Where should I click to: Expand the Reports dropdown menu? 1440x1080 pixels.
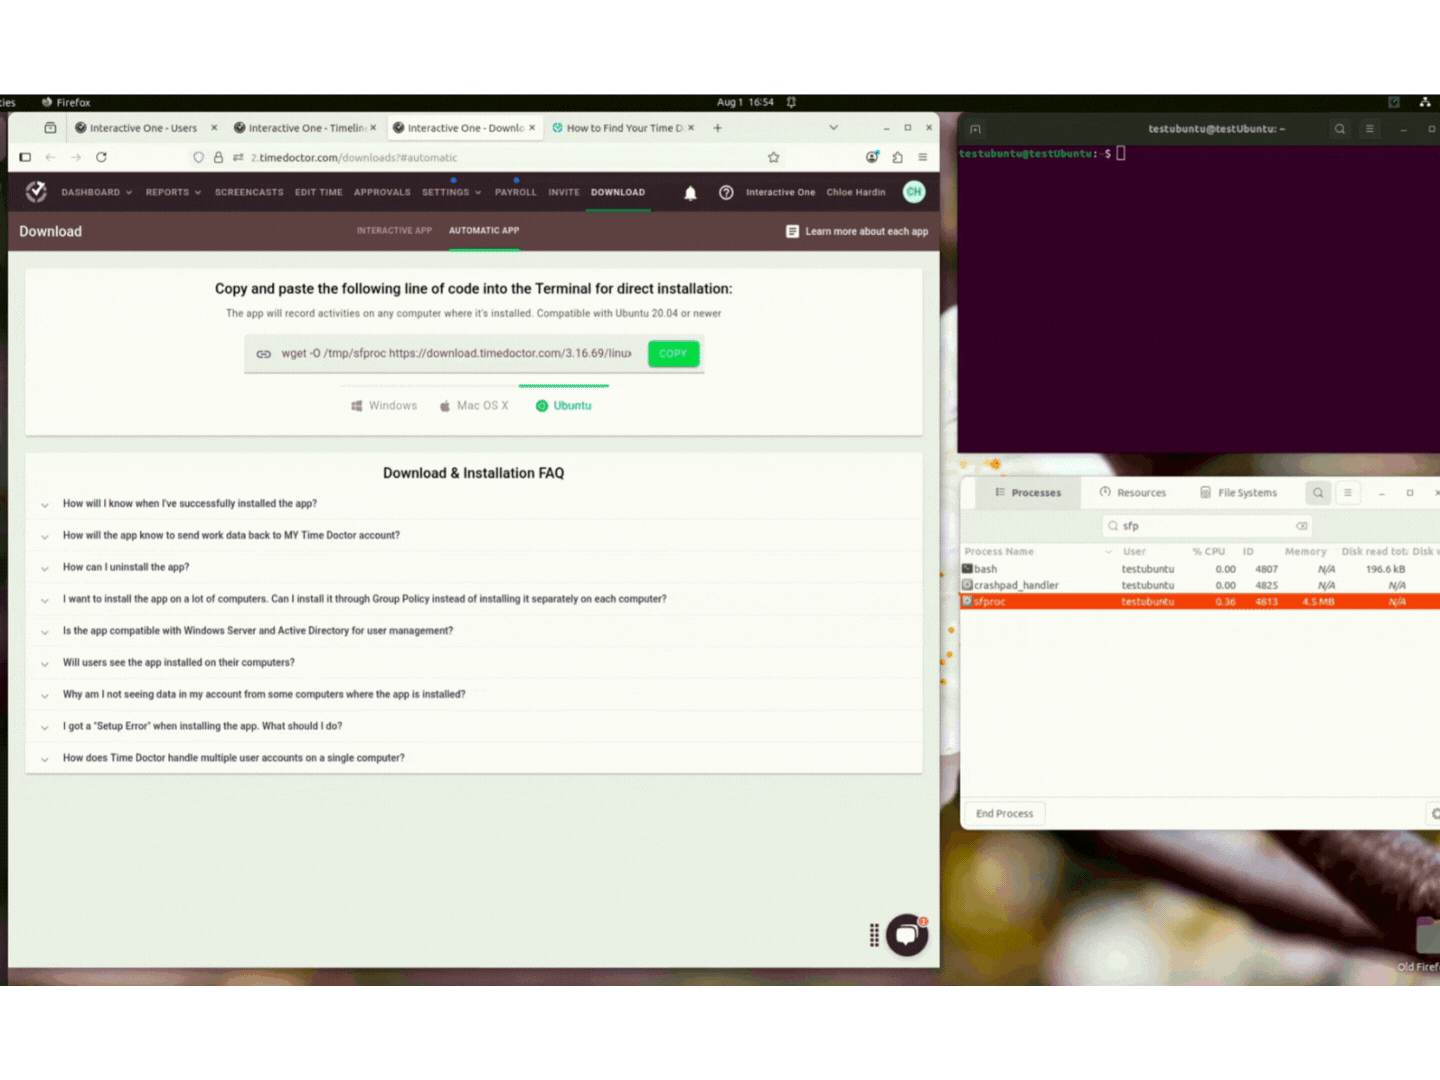click(173, 192)
